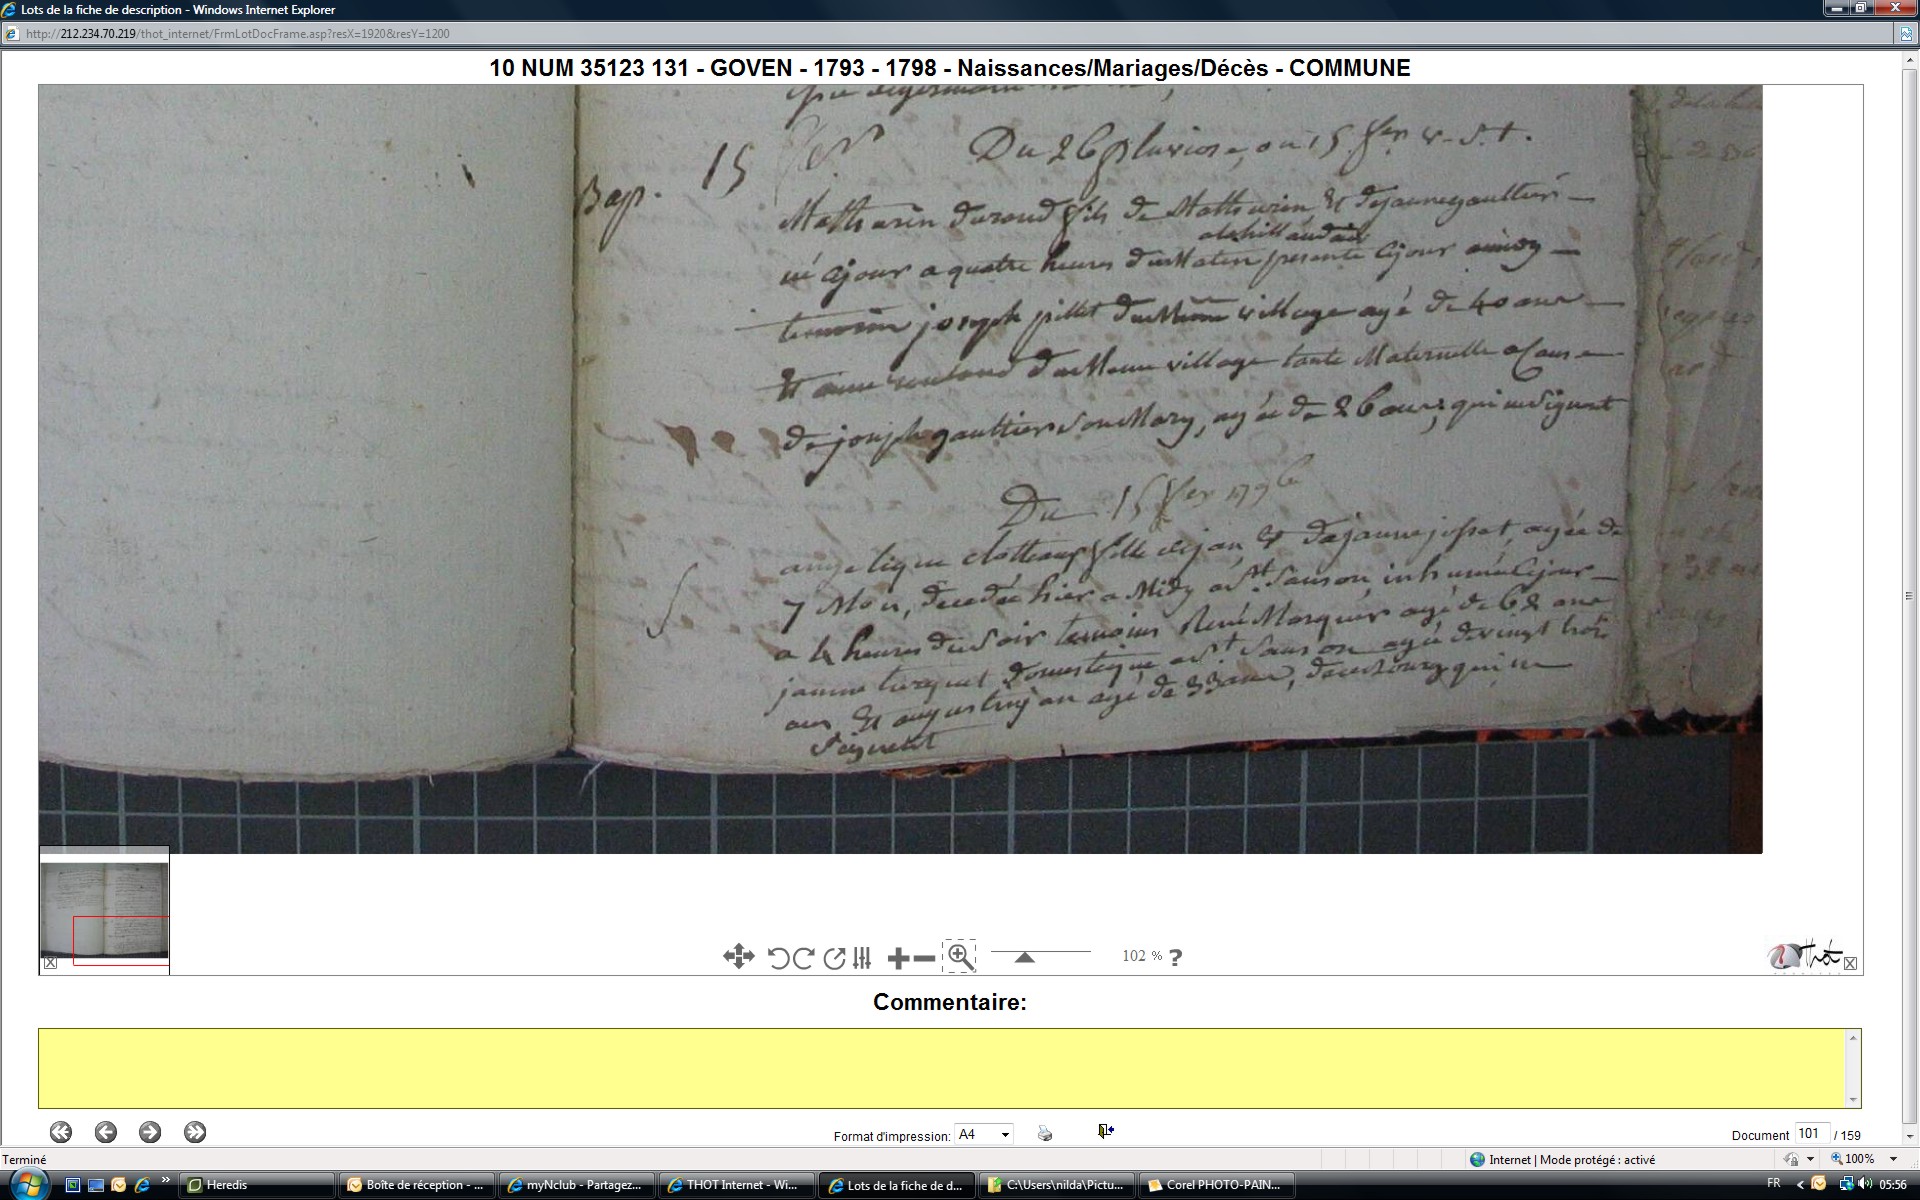Image resolution: width=1920 pixels, height=1200 pixels.
Task: Advance to the next document page
Action: (150, 1132)
